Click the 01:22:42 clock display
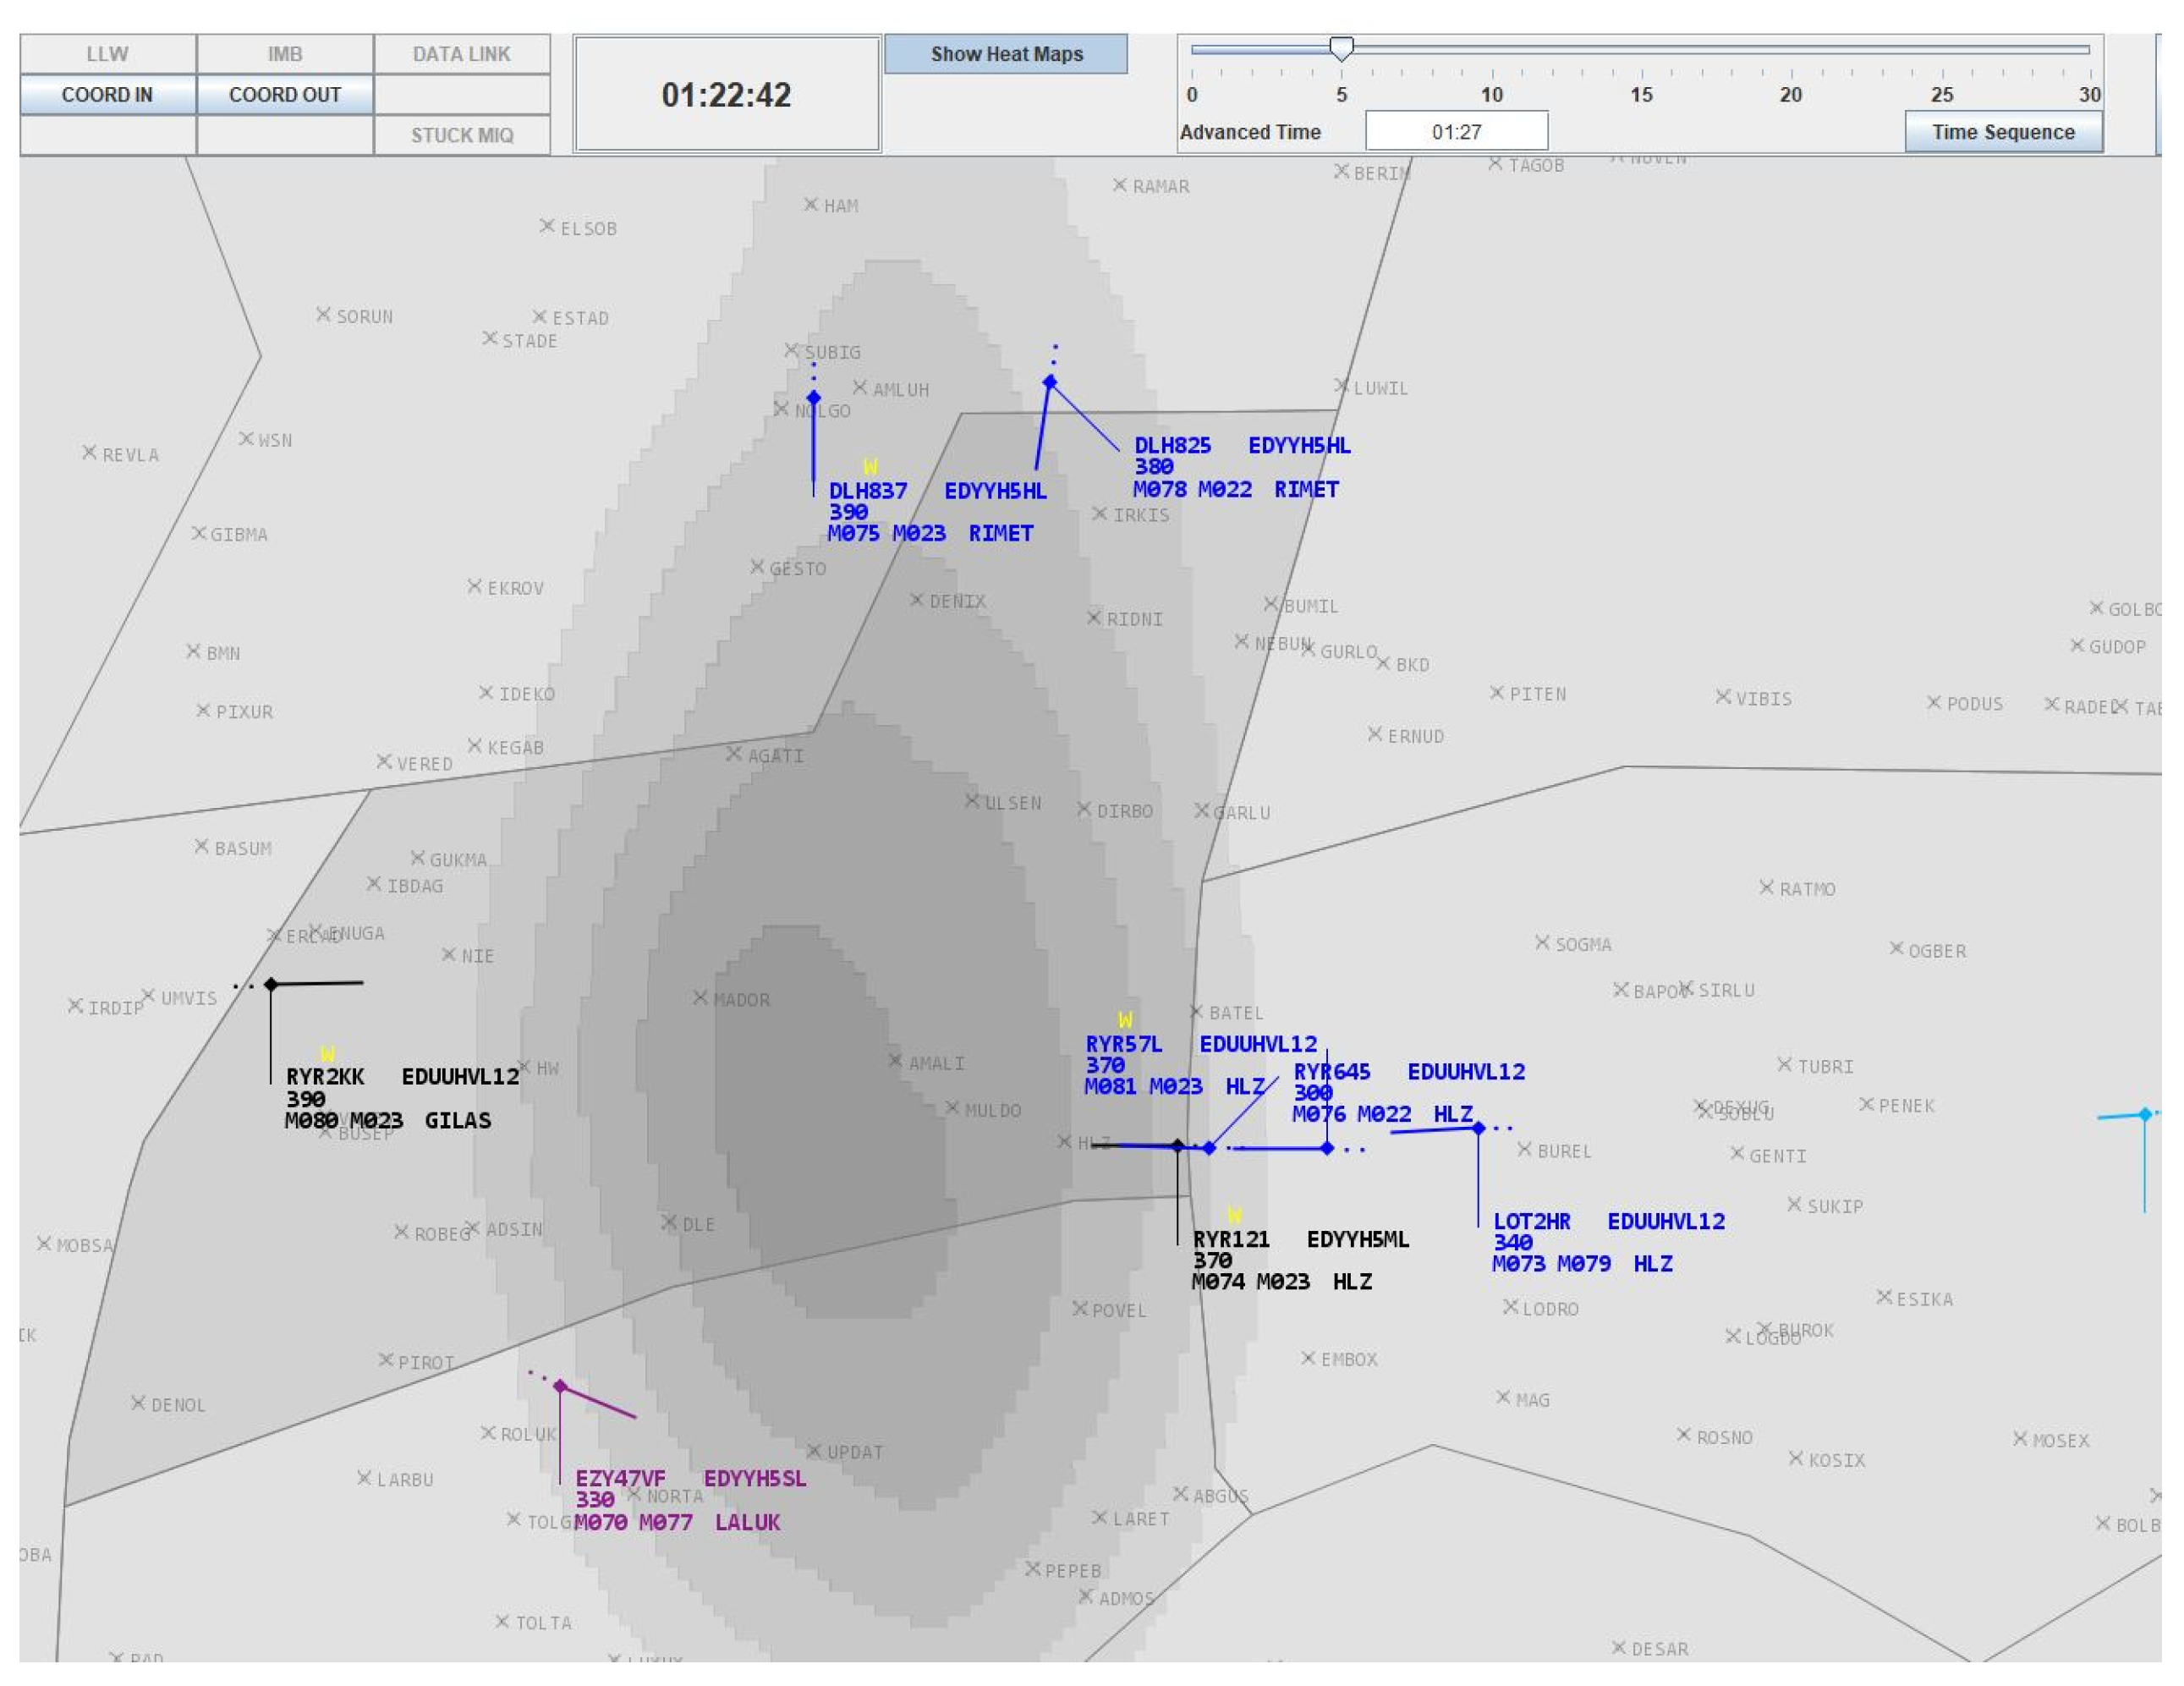The image size is (2184, 1686). (x=726, y=95)
